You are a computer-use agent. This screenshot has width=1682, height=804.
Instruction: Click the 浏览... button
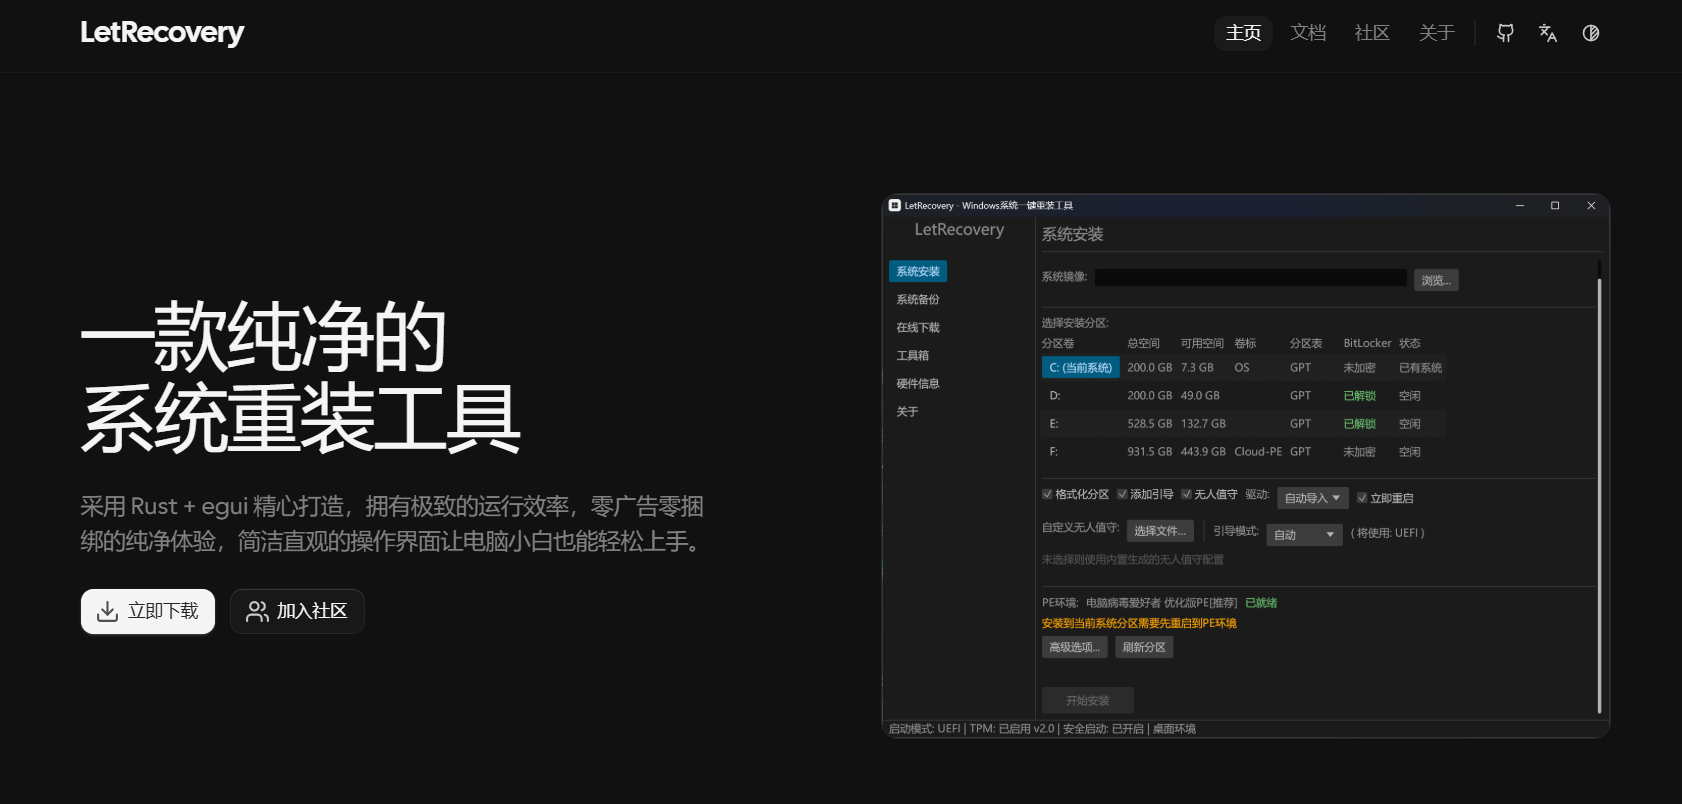coord(1436,281)
